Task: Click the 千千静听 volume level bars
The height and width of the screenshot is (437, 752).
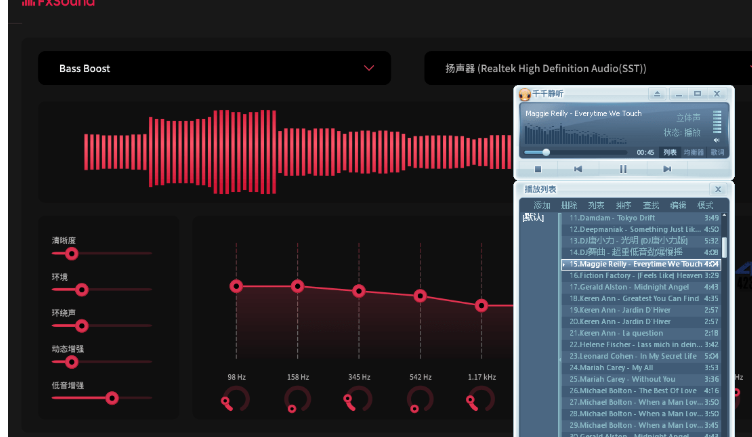Action: (717, 122)
